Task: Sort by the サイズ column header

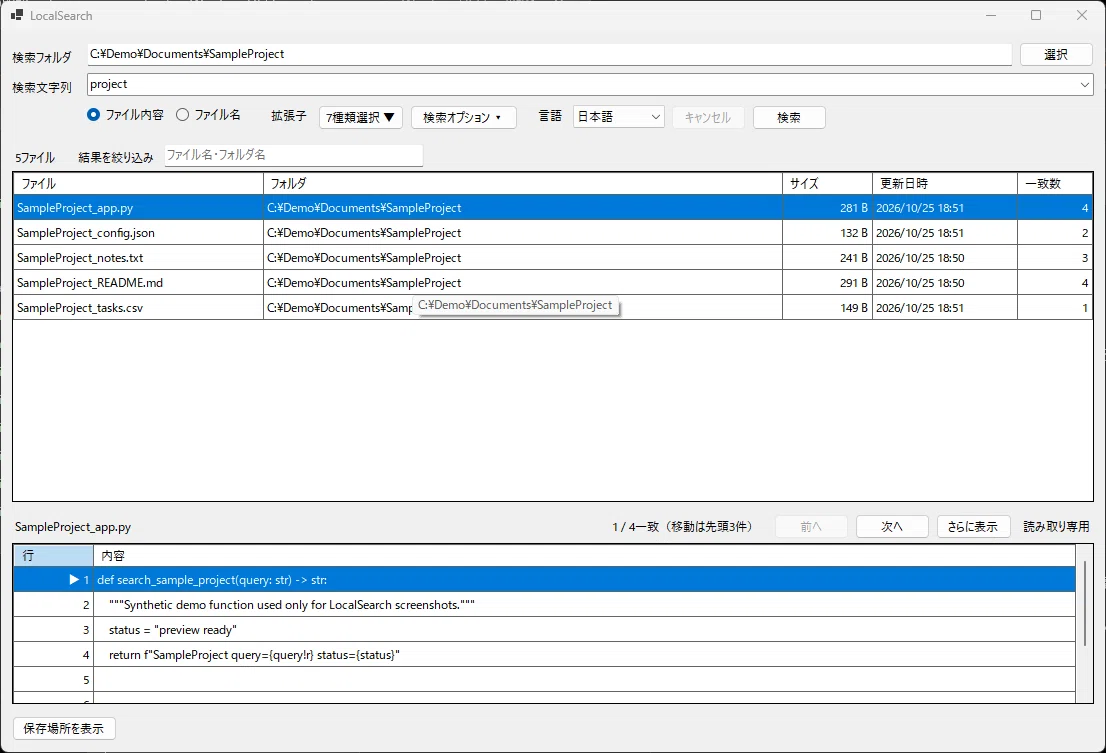Action: 827,183
